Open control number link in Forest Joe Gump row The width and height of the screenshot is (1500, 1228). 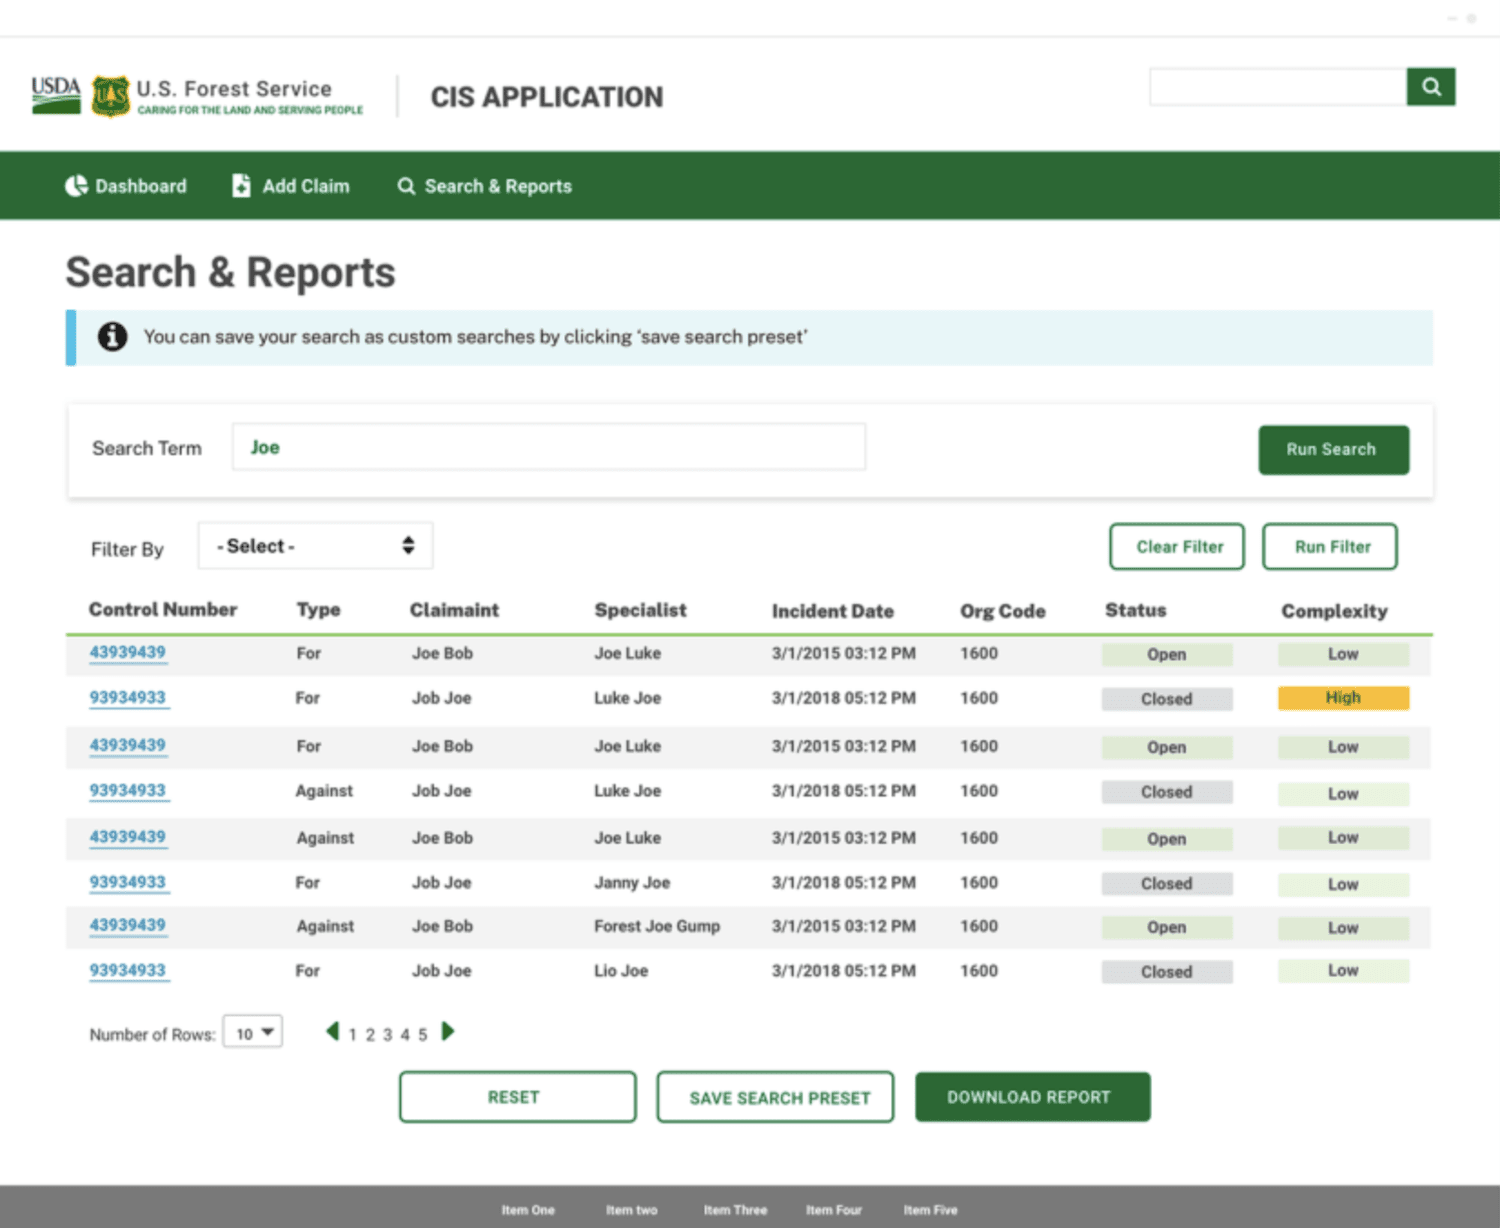coord(128,926)
